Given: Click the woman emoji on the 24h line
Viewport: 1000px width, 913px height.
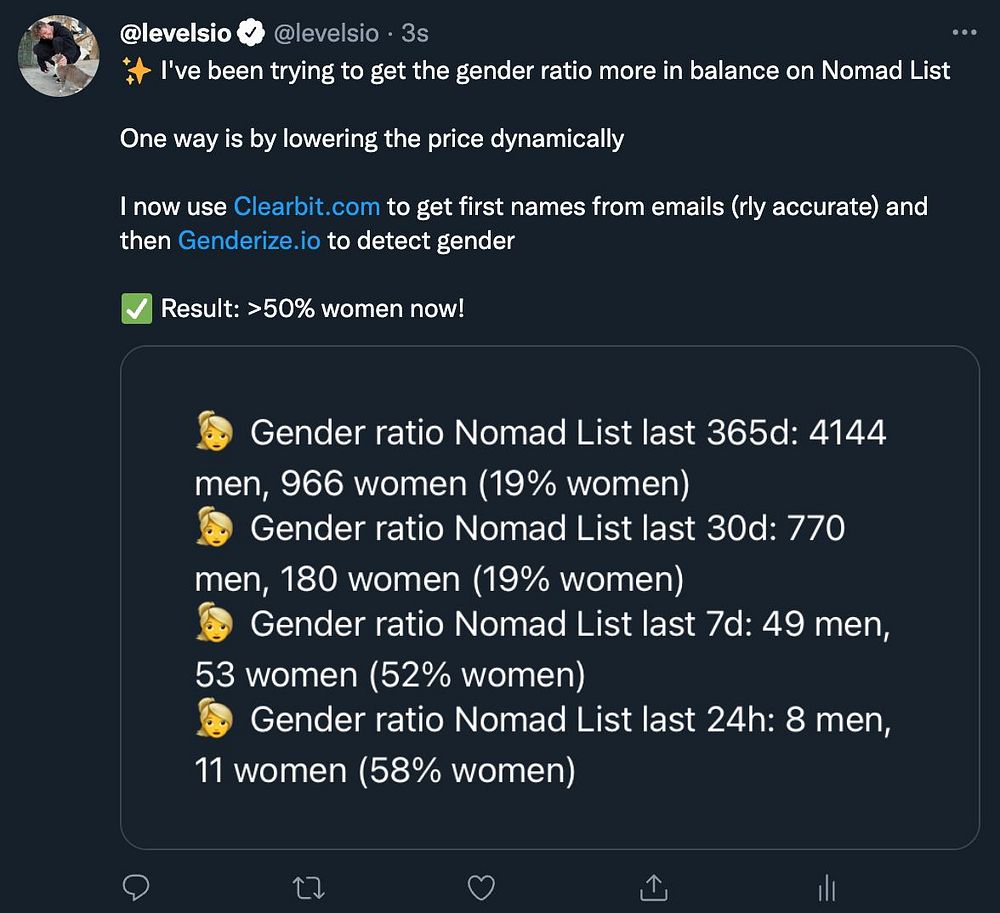Looking at the screenshot, I should (214, 720).
